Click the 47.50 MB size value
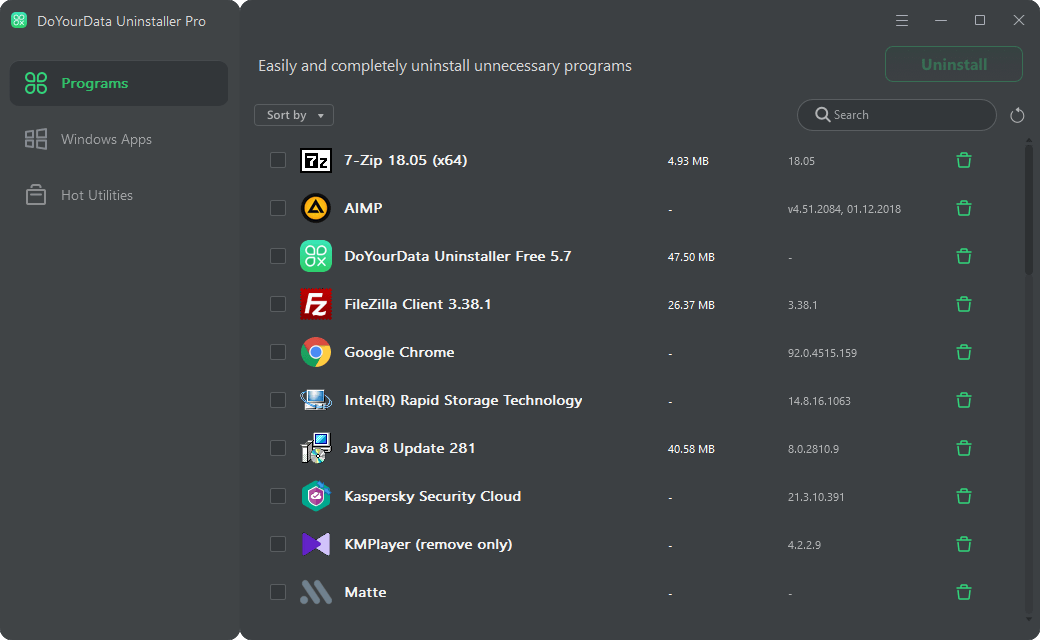Viewport: 1040px width, 640px height. click(691, 257)
